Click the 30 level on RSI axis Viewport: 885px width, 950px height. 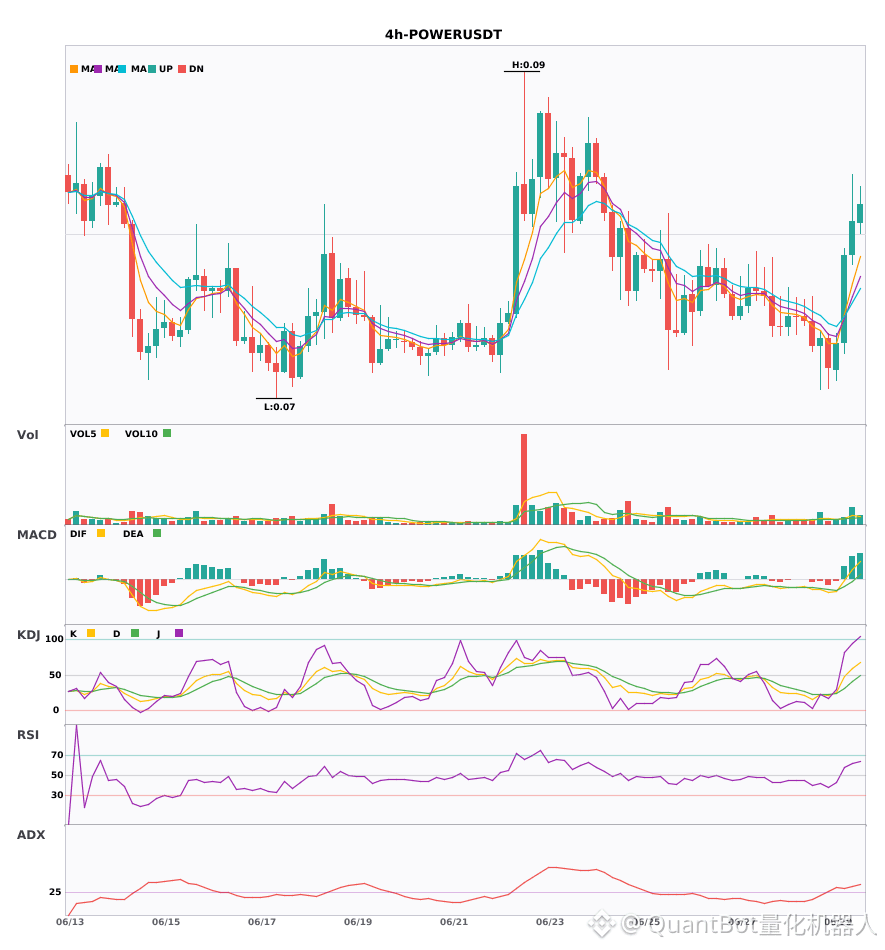point(58,795)
